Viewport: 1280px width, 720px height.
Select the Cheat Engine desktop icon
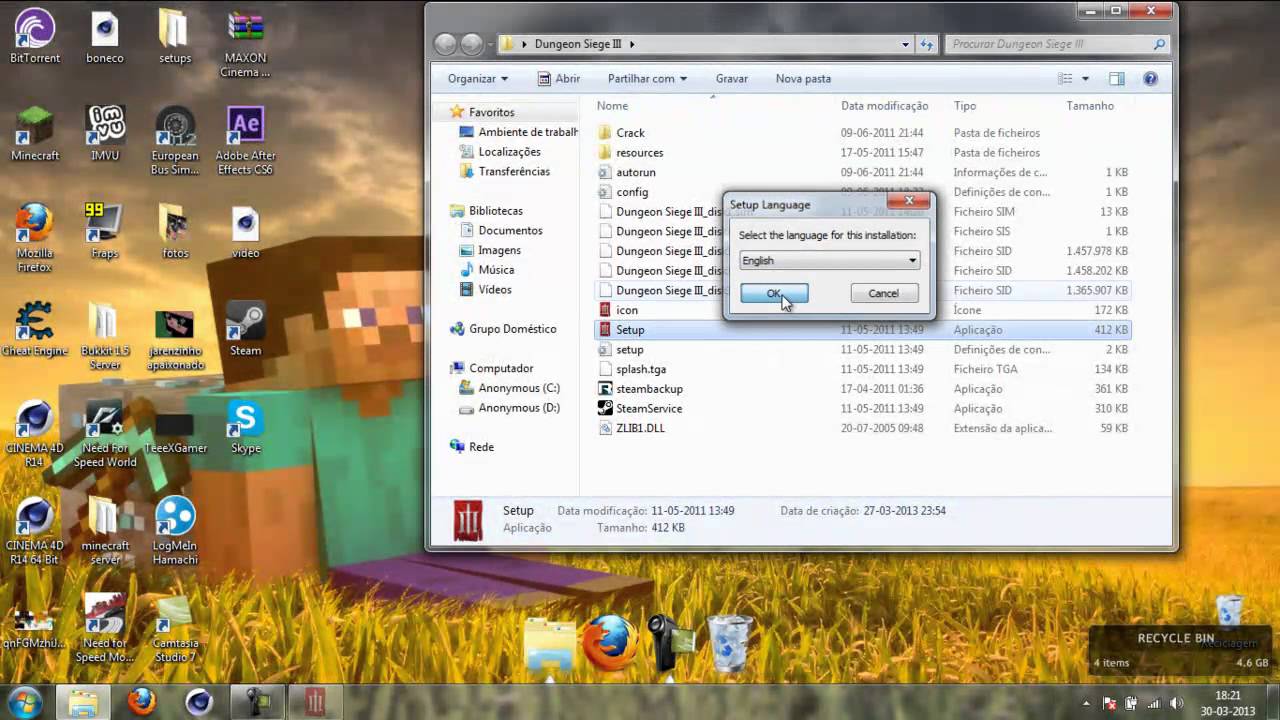coord(35,329)
